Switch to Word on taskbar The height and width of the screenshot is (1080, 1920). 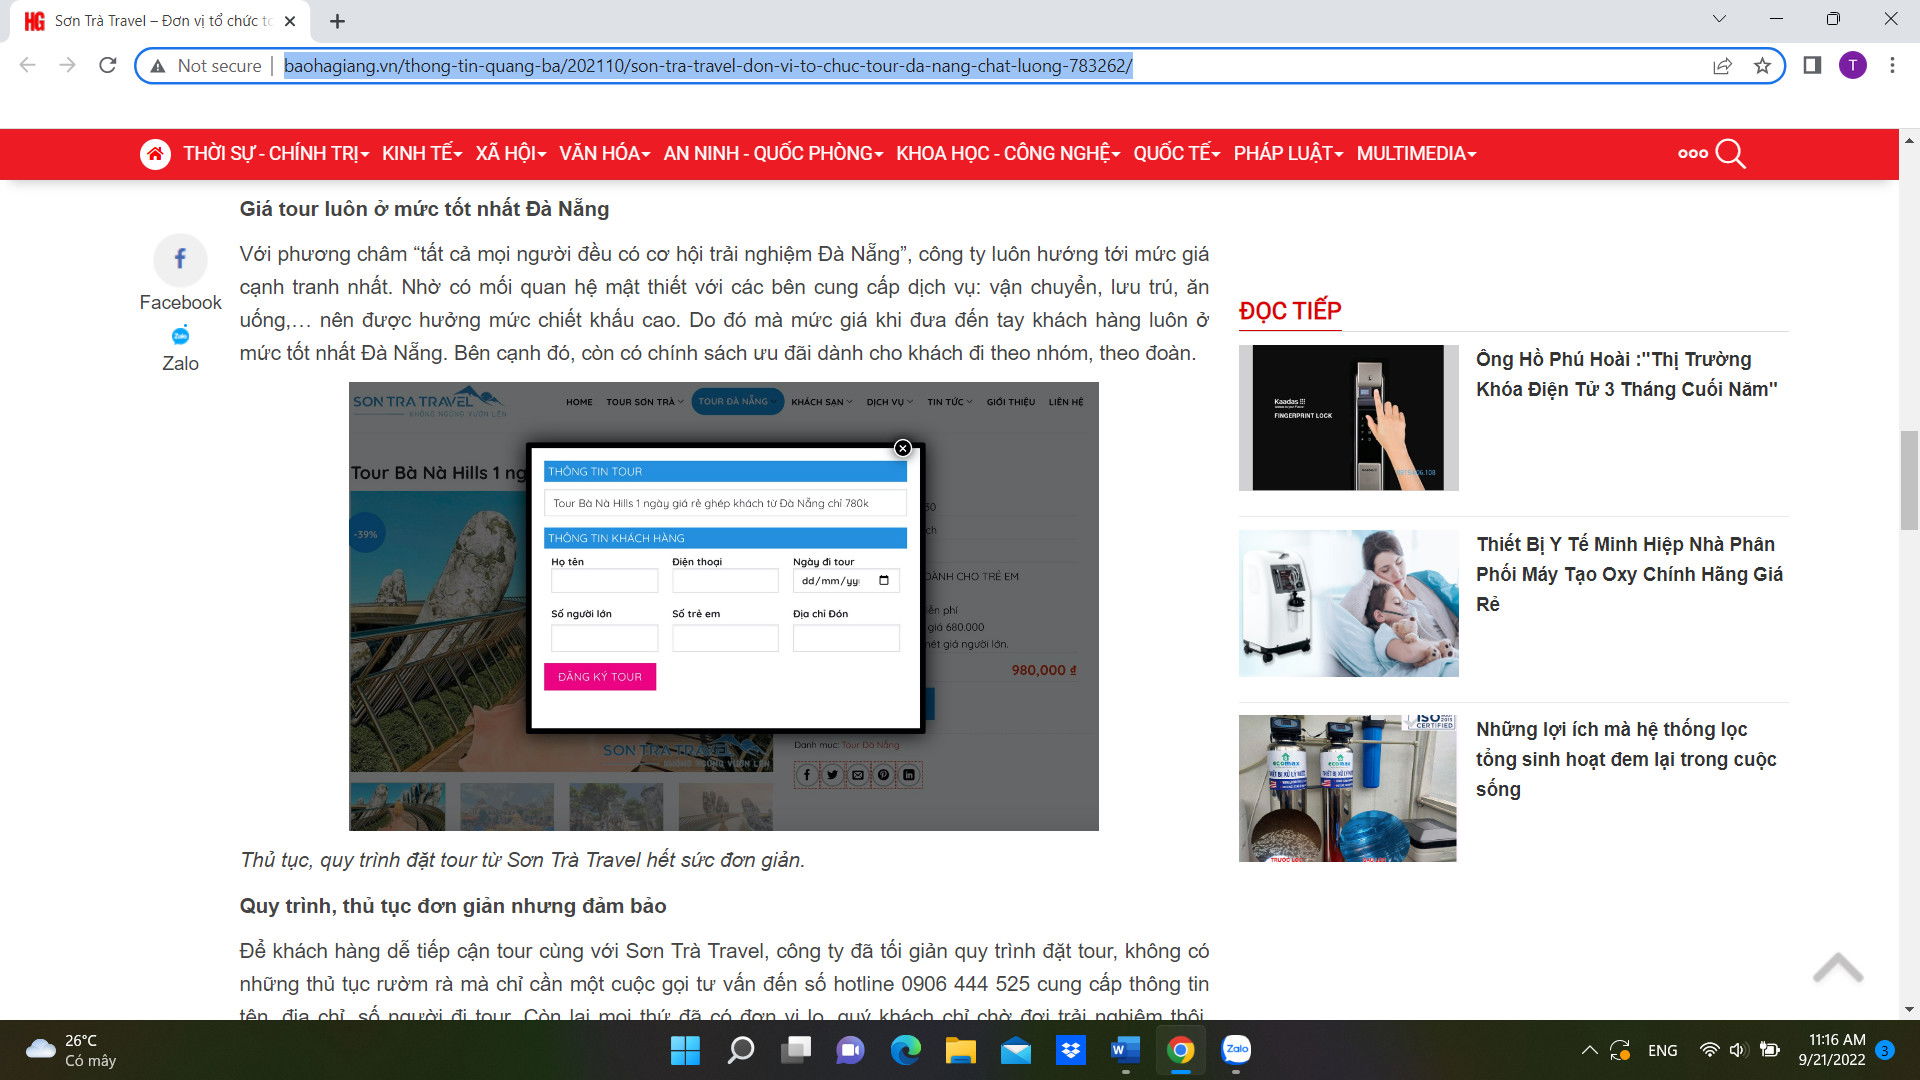coord(1126,1050)
